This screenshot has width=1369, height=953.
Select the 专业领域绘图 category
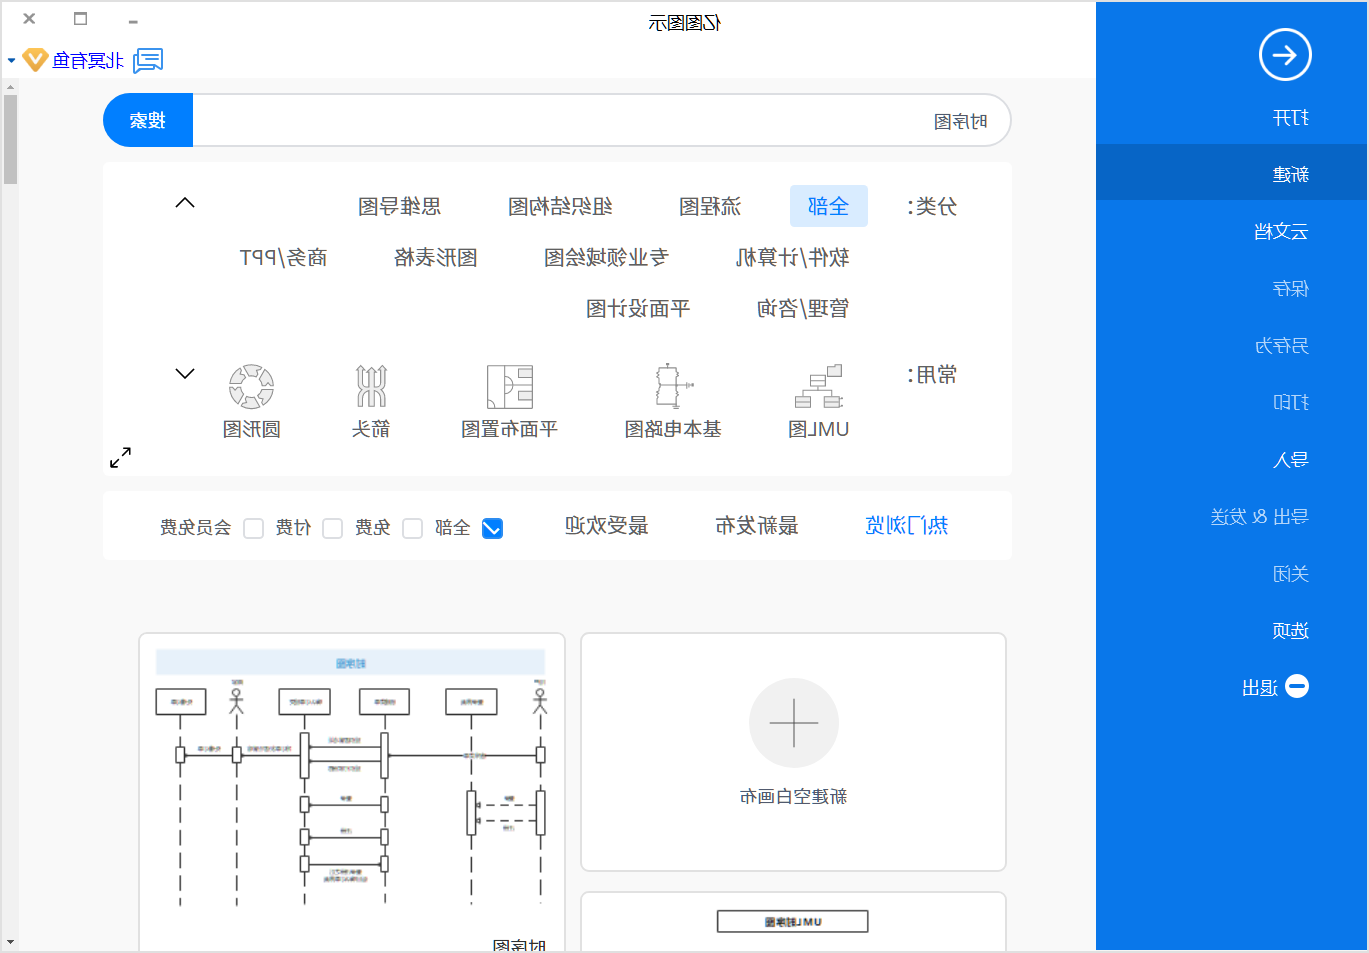click(606, 257)
